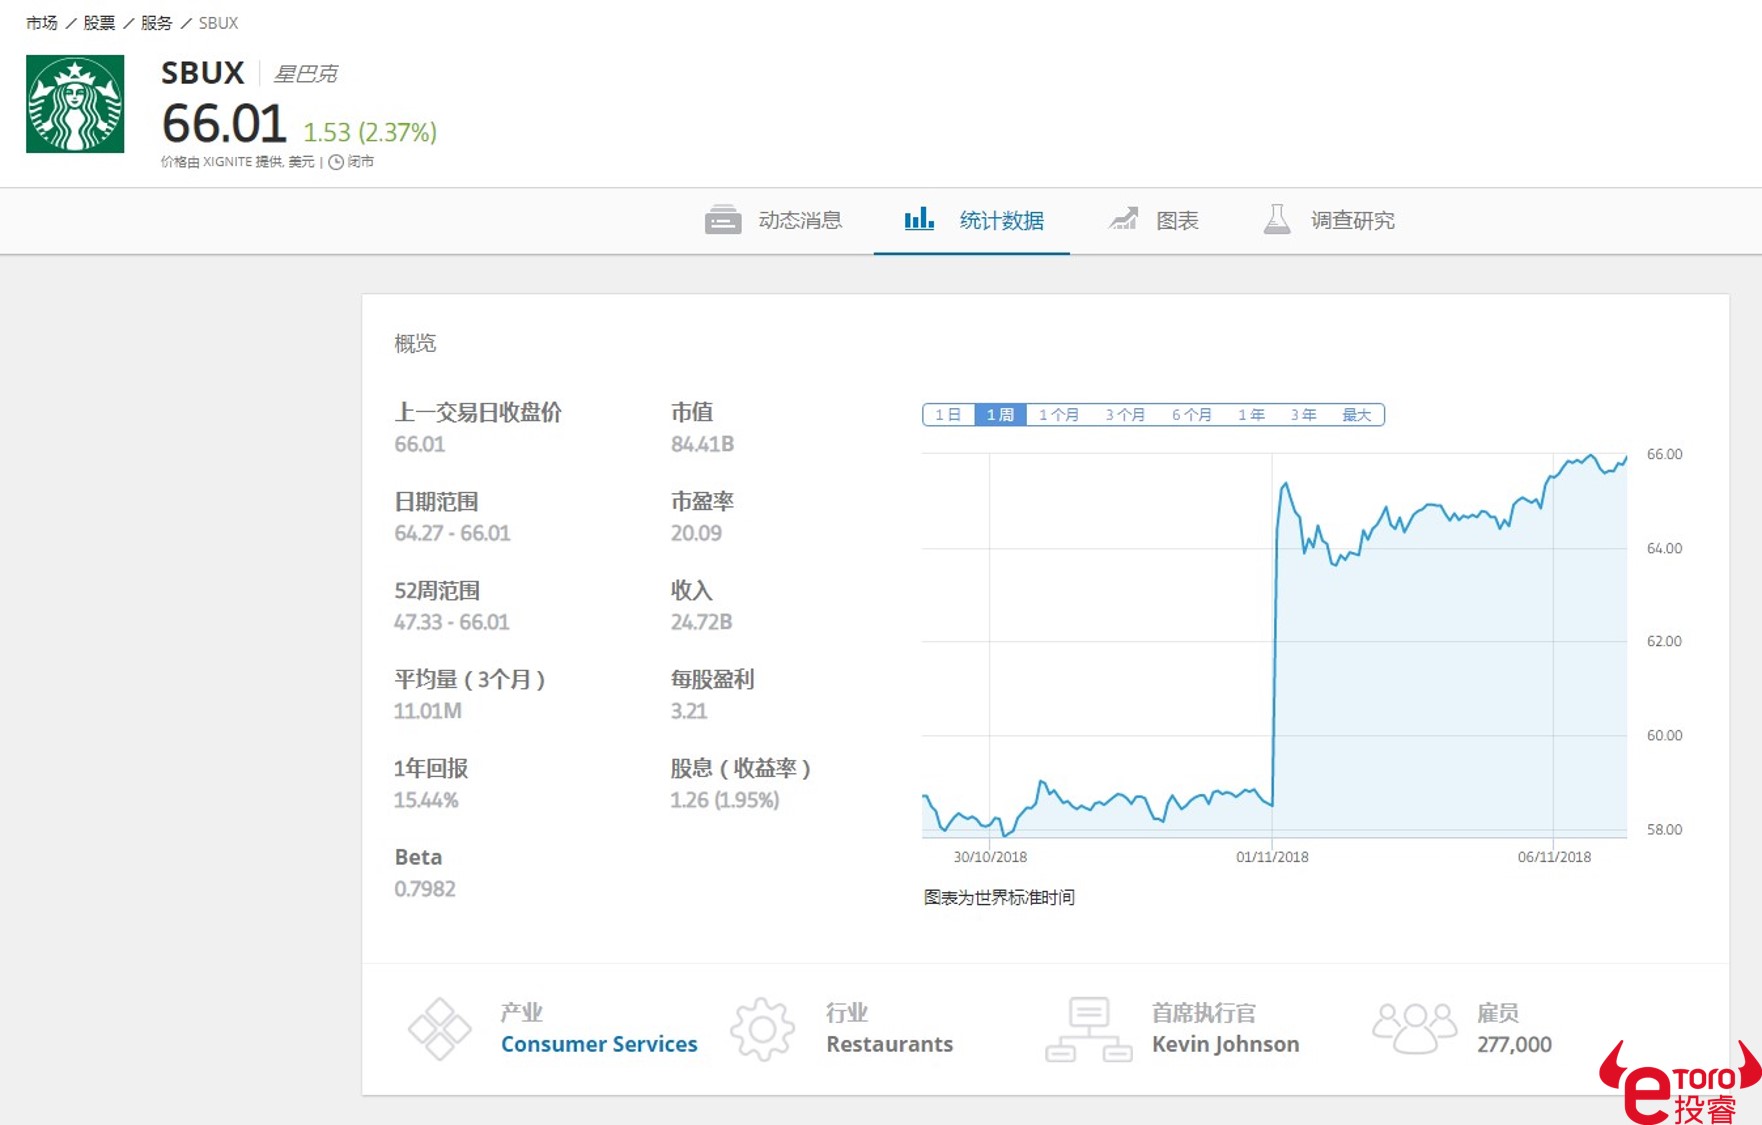Screen dimensions: 1762x1125
Task: Click the SBUX ticker heading
Action: click(203, 73)
